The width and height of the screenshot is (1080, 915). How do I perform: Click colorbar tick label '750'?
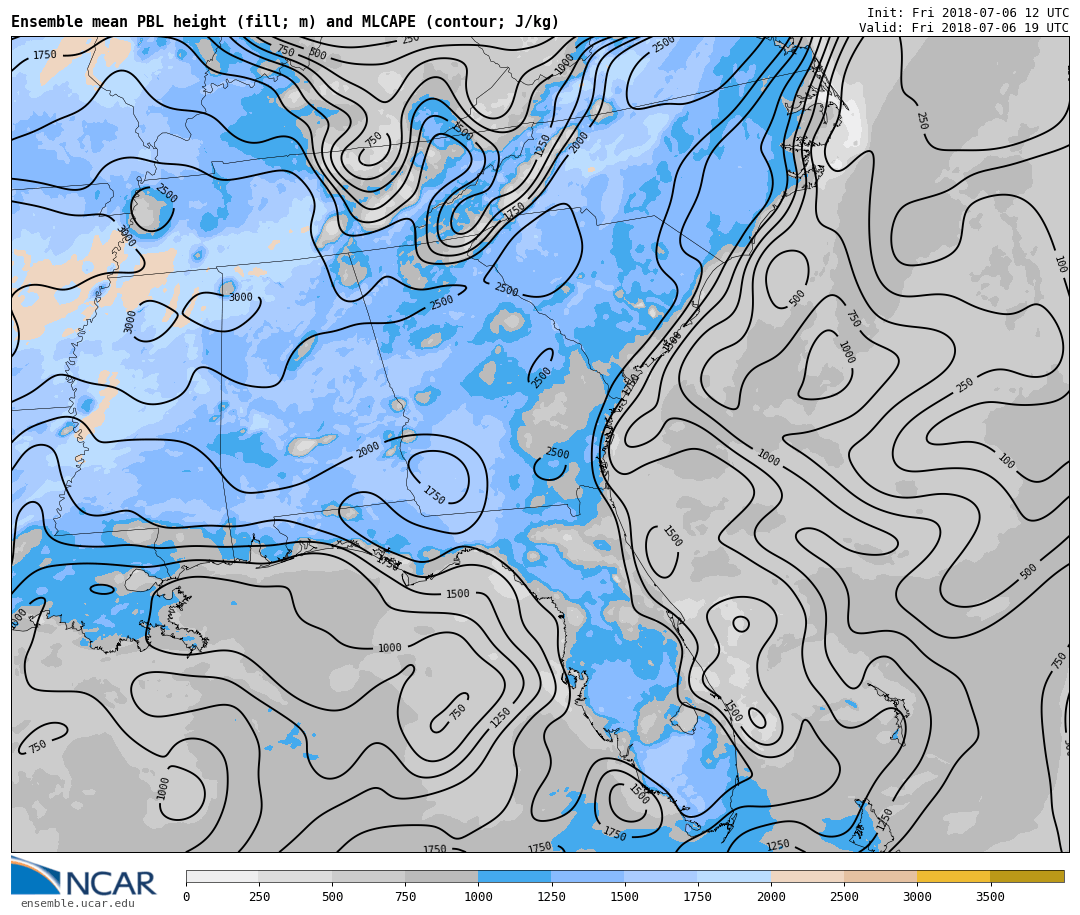[x=405, y=896]
